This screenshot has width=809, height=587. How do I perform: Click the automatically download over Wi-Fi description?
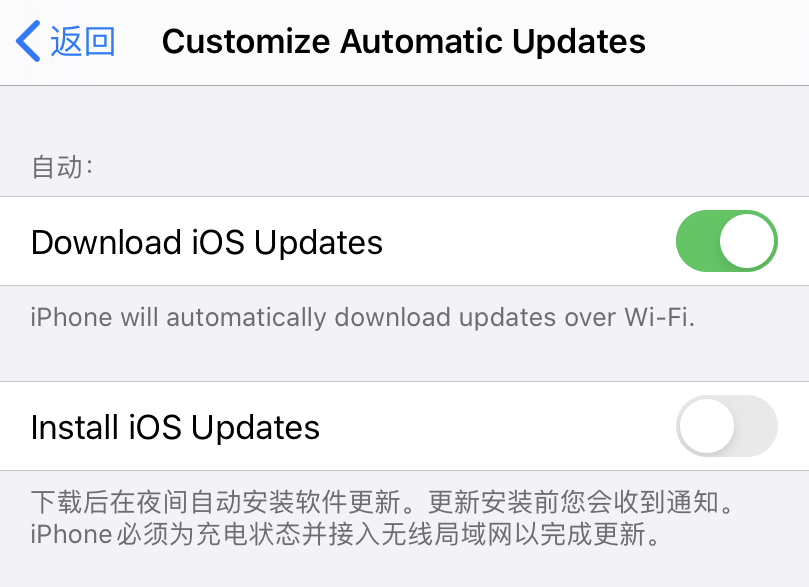point(363,317)
